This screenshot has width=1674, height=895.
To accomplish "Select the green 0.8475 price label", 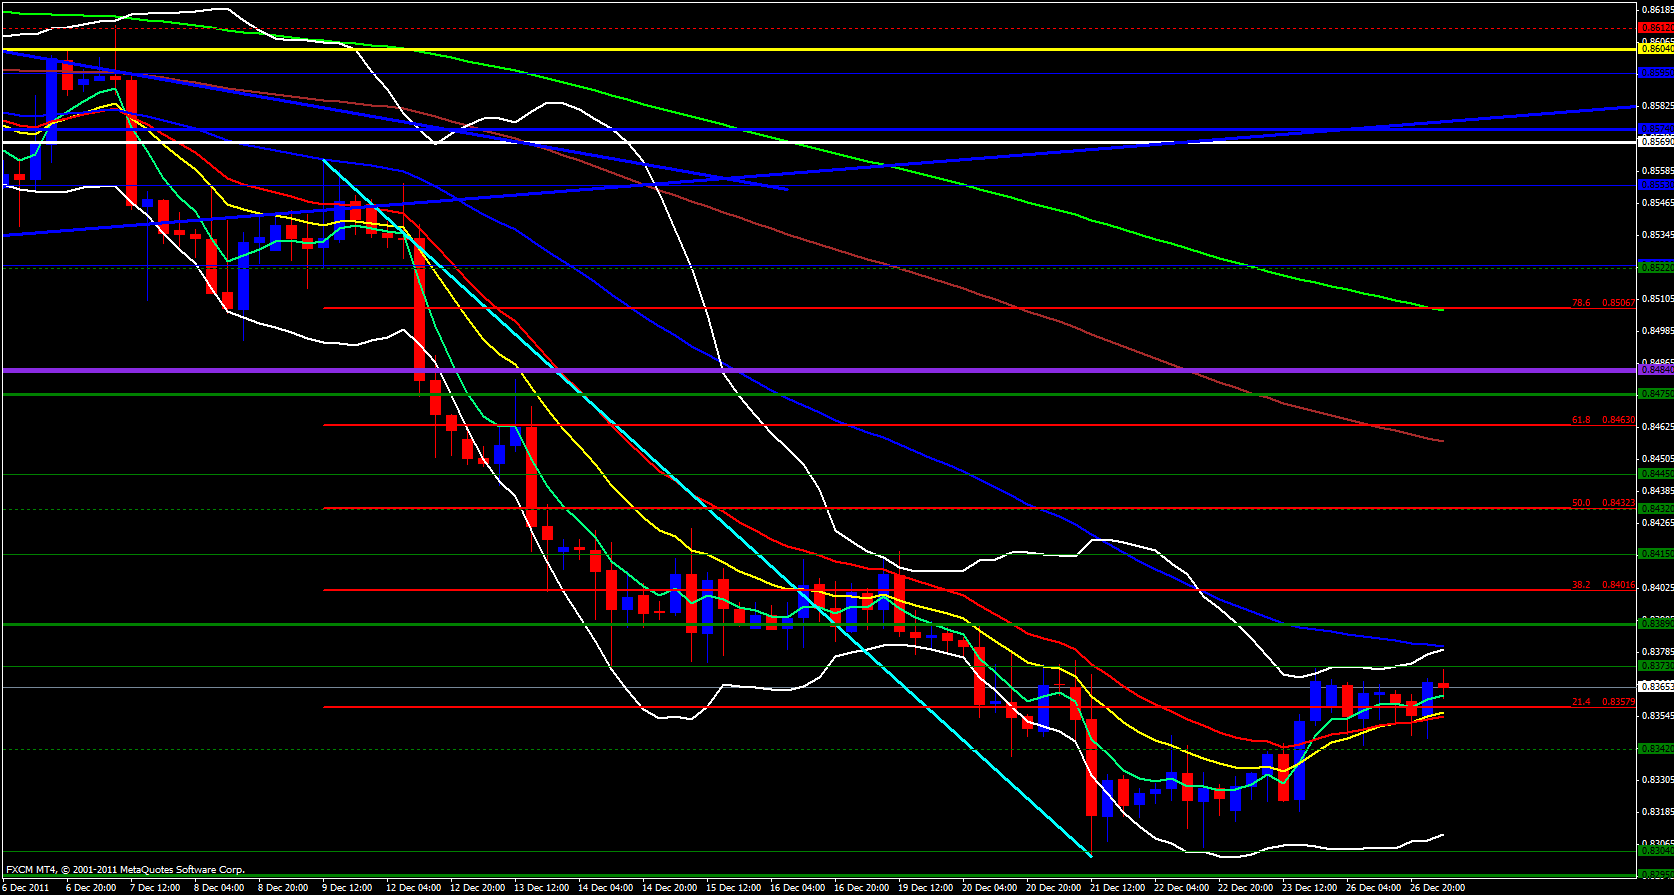I will (1656, 394).
